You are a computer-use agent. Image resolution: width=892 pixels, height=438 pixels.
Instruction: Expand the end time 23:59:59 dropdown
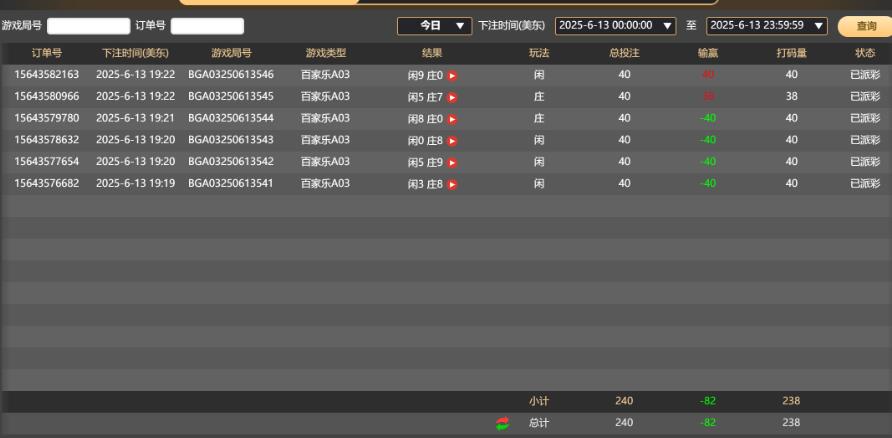tap(766, 26)
